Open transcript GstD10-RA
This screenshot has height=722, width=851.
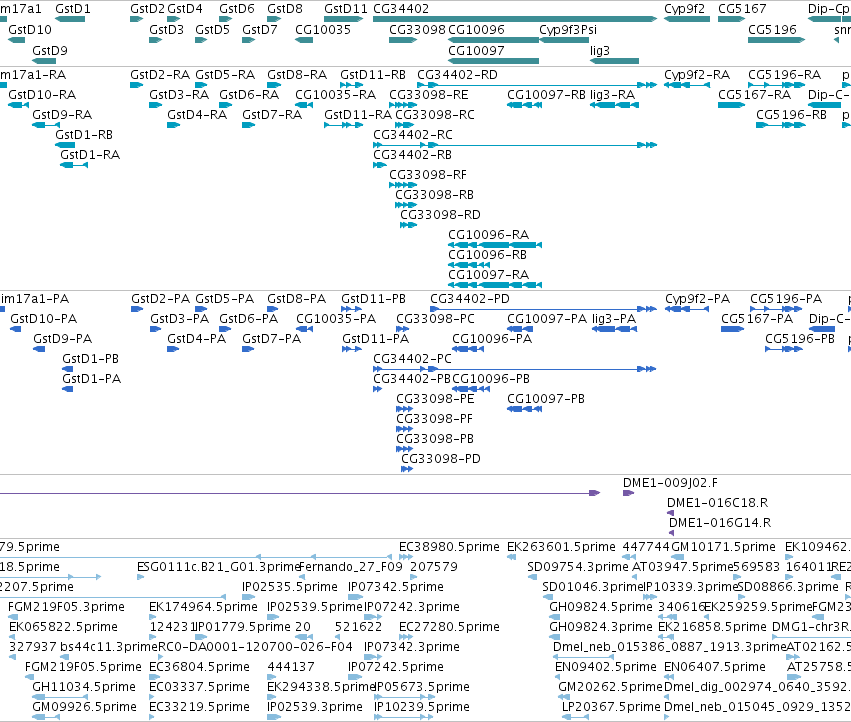pos(42,95)
